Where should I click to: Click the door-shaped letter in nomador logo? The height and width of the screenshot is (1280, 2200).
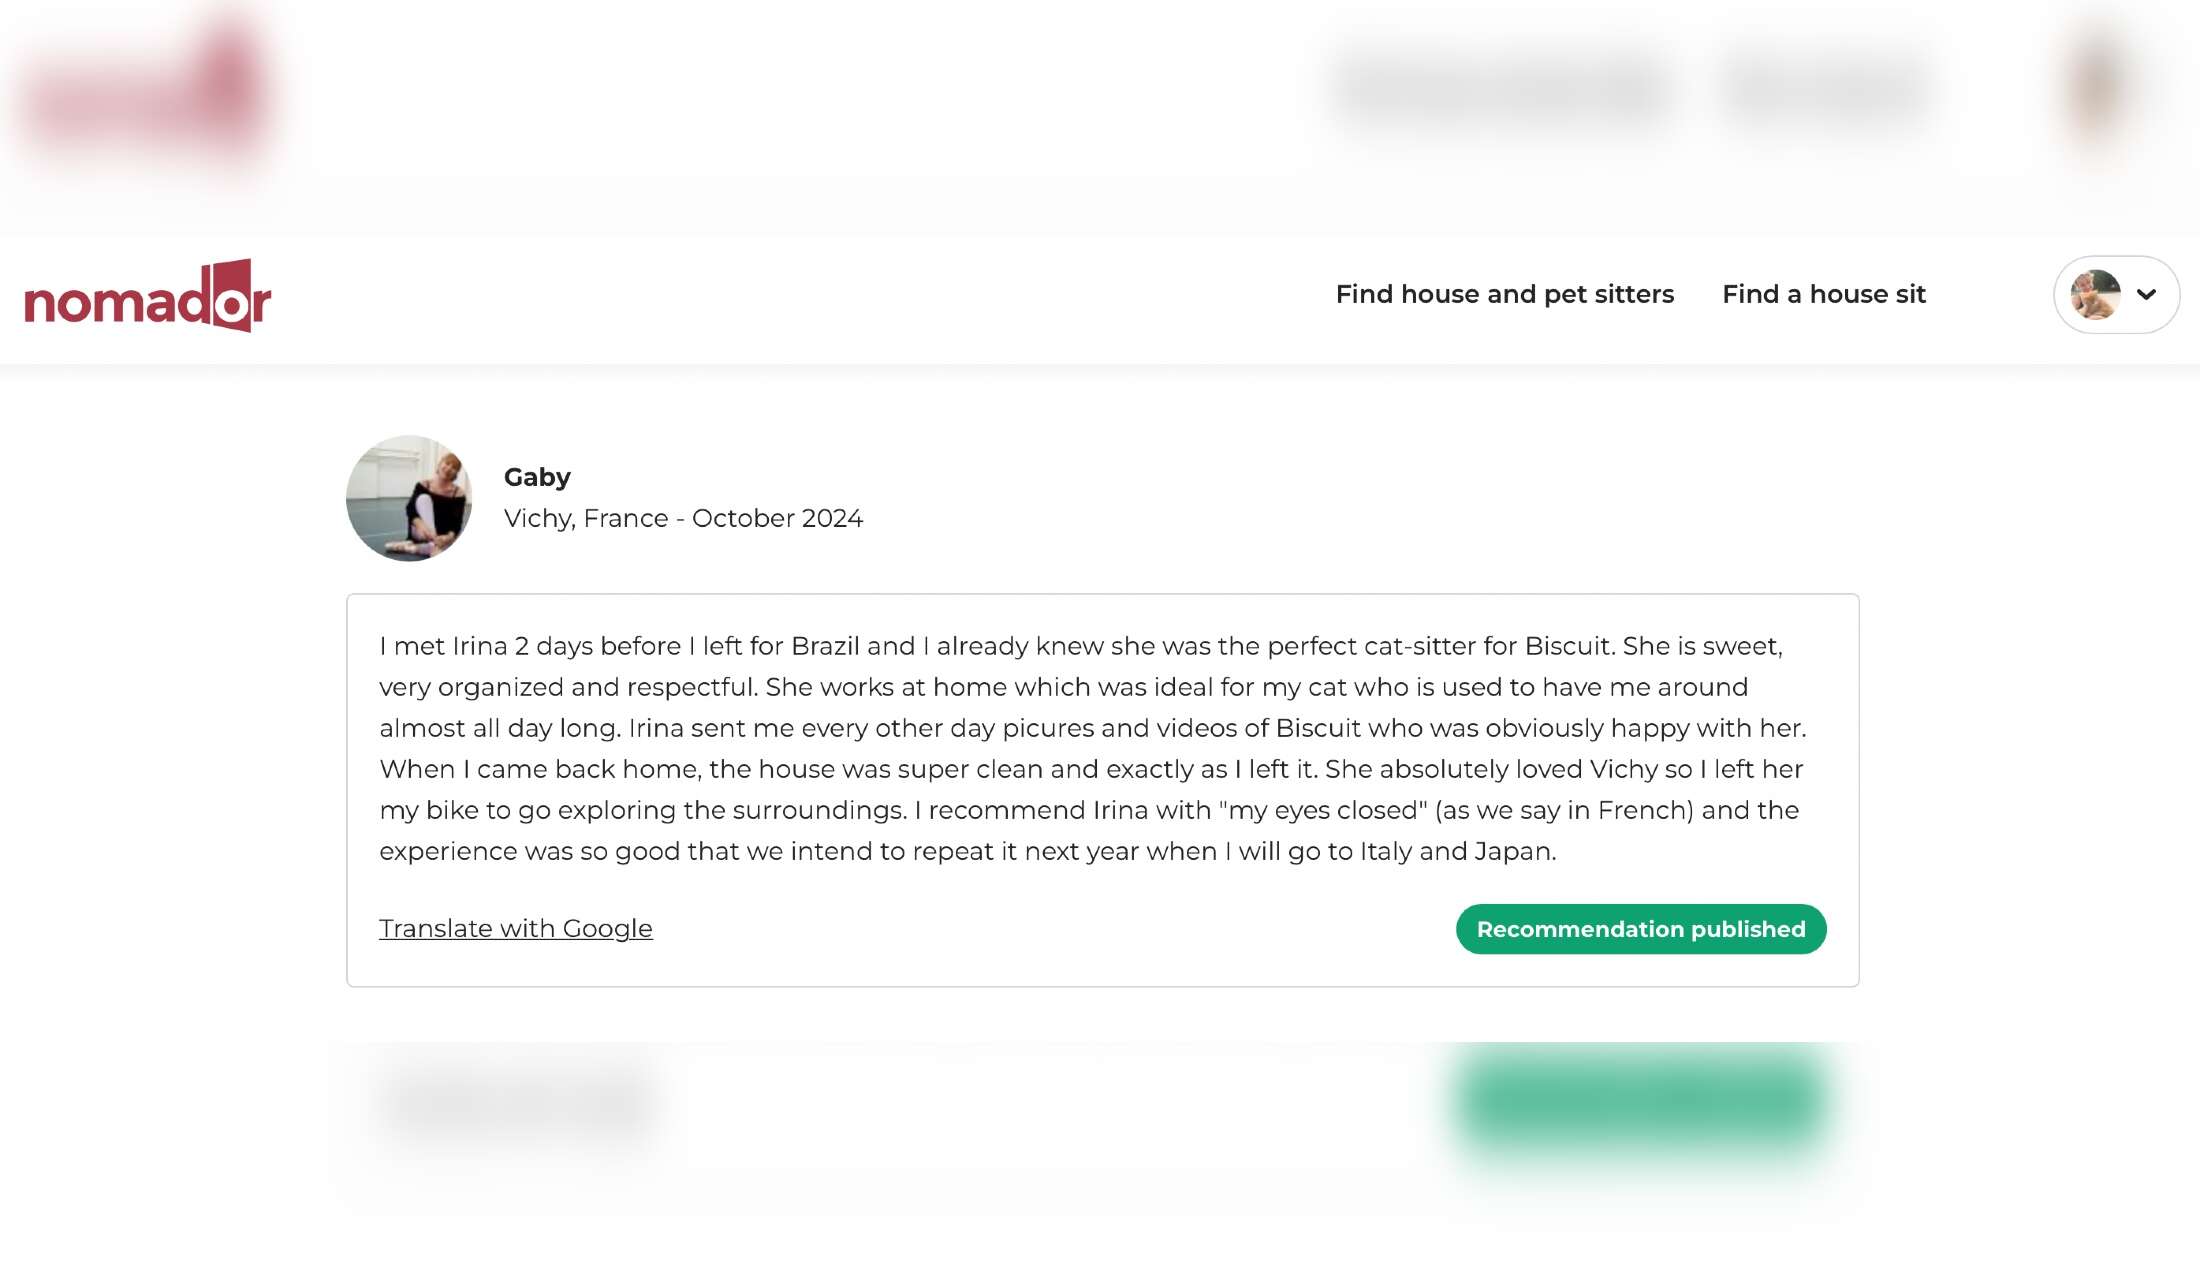(x=232, y=296)
